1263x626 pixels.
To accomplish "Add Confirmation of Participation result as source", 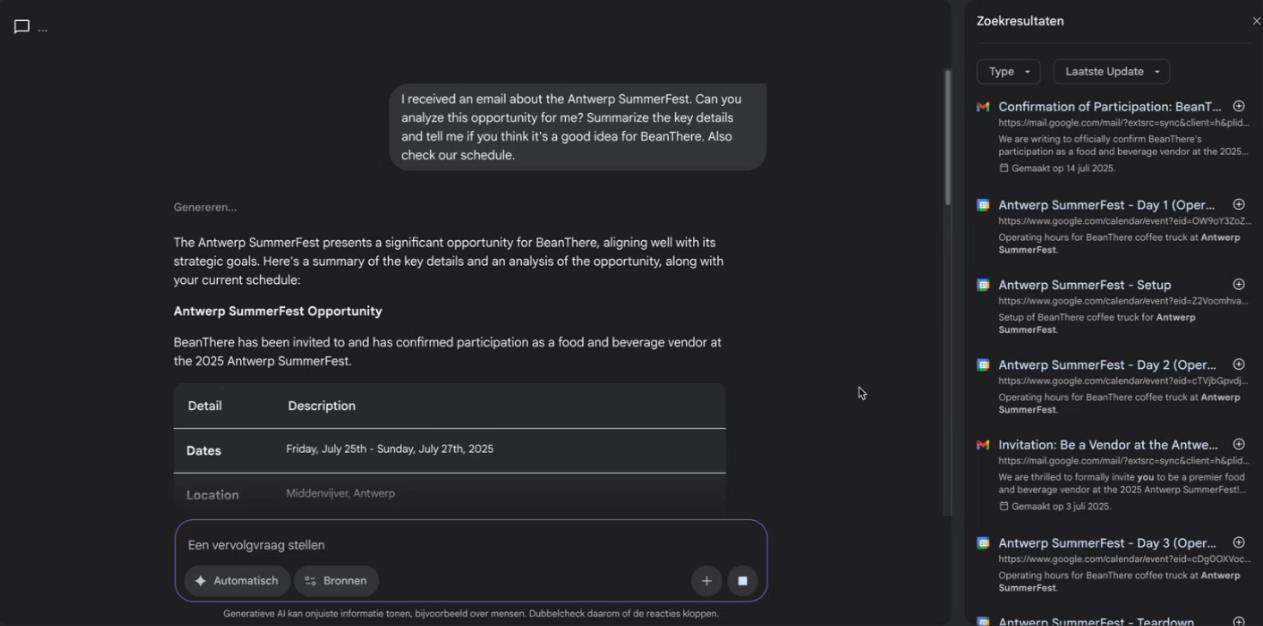I will 1239,106.
